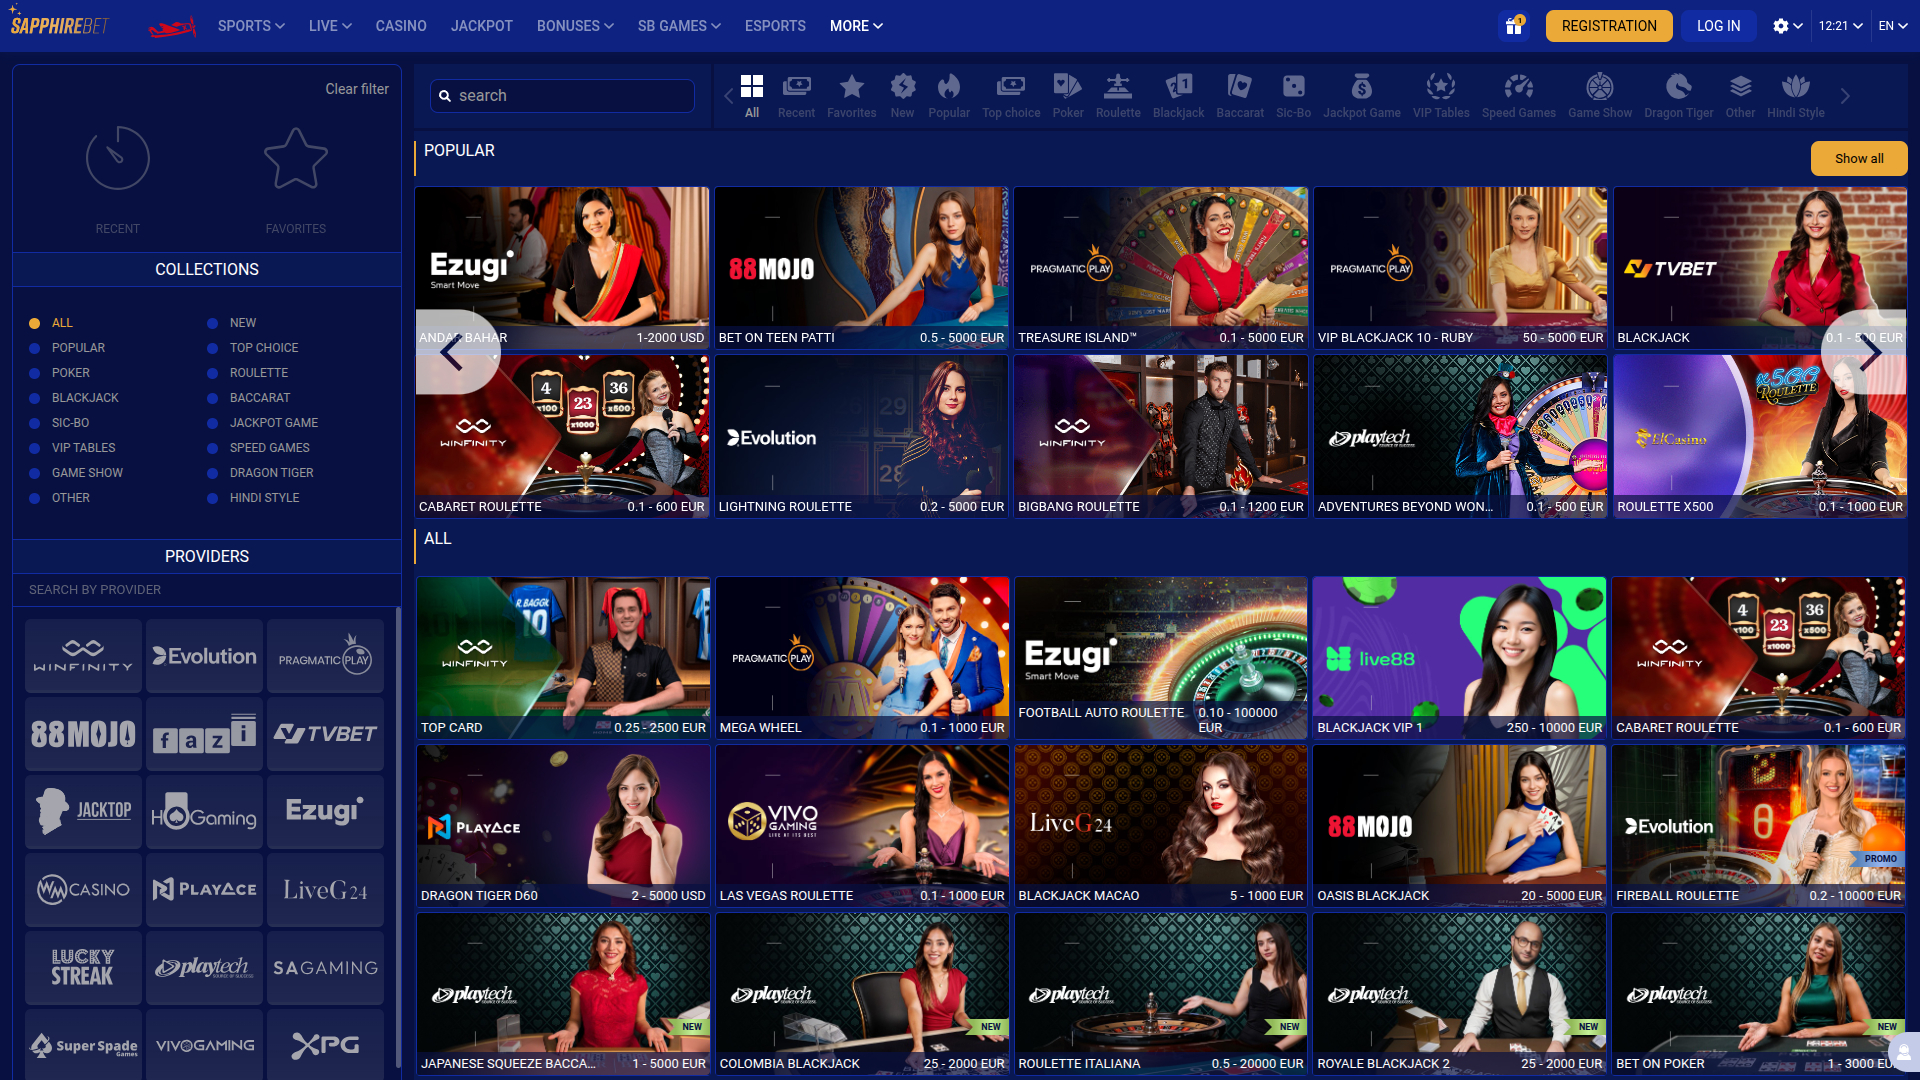Screen dimensions: 1920x1080
Task: Select the Sic-Bo category icon
Action: point(1293,95)
